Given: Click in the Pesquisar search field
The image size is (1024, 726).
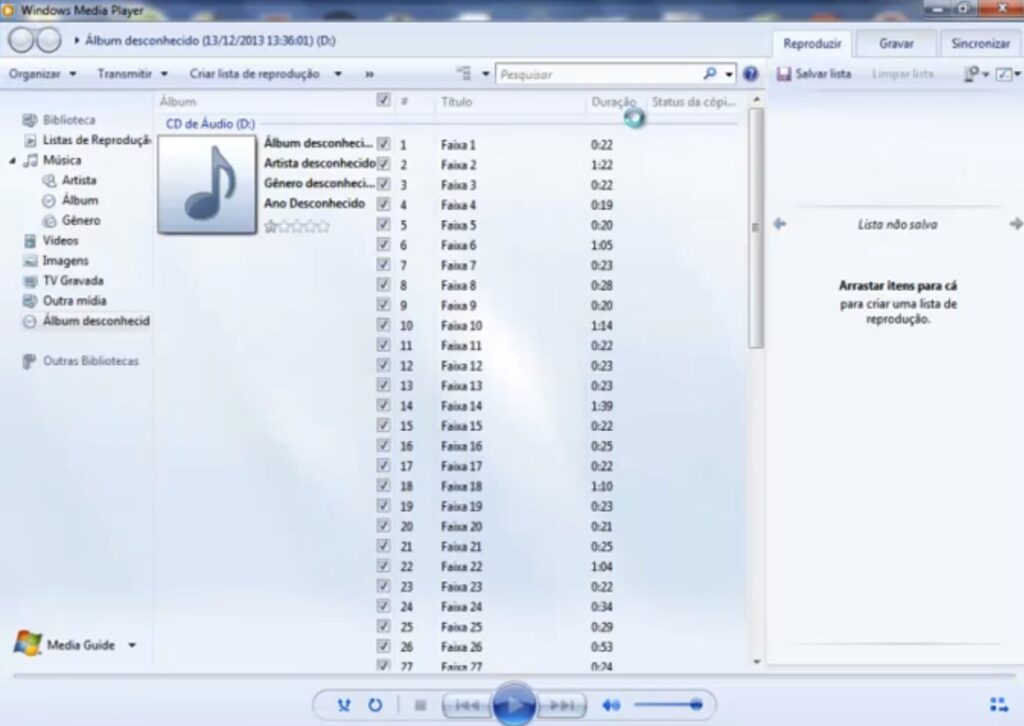Looking at the screenshot, I should click(x=600, y=74).
